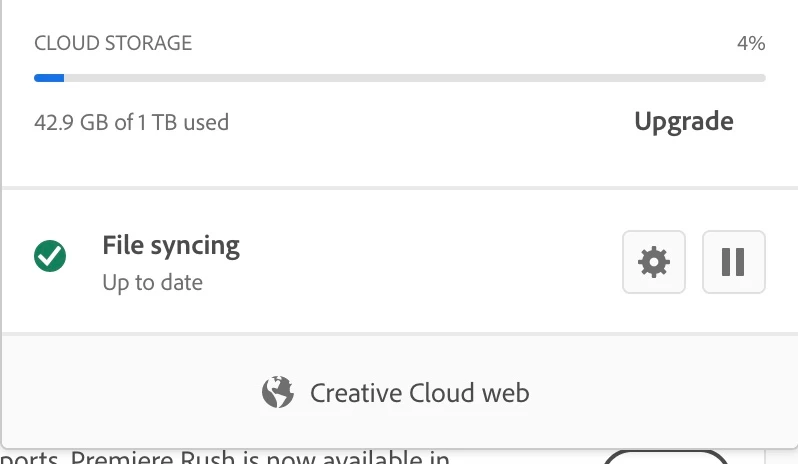Click the 4% storage usage label

(750, 43)
